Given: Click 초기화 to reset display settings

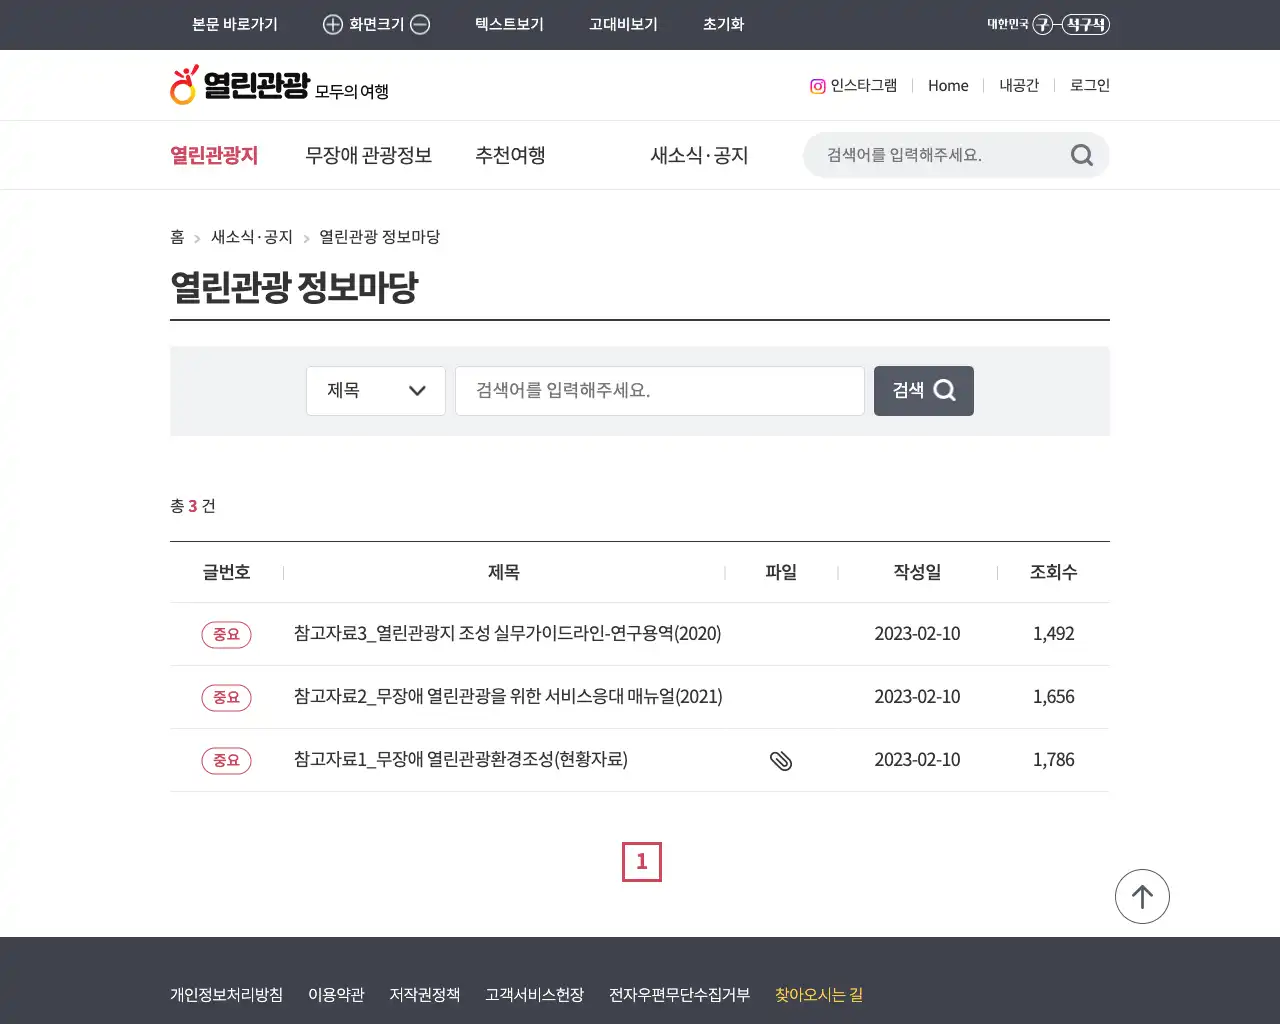Looking at the screenshot, I should pos(723,24).
